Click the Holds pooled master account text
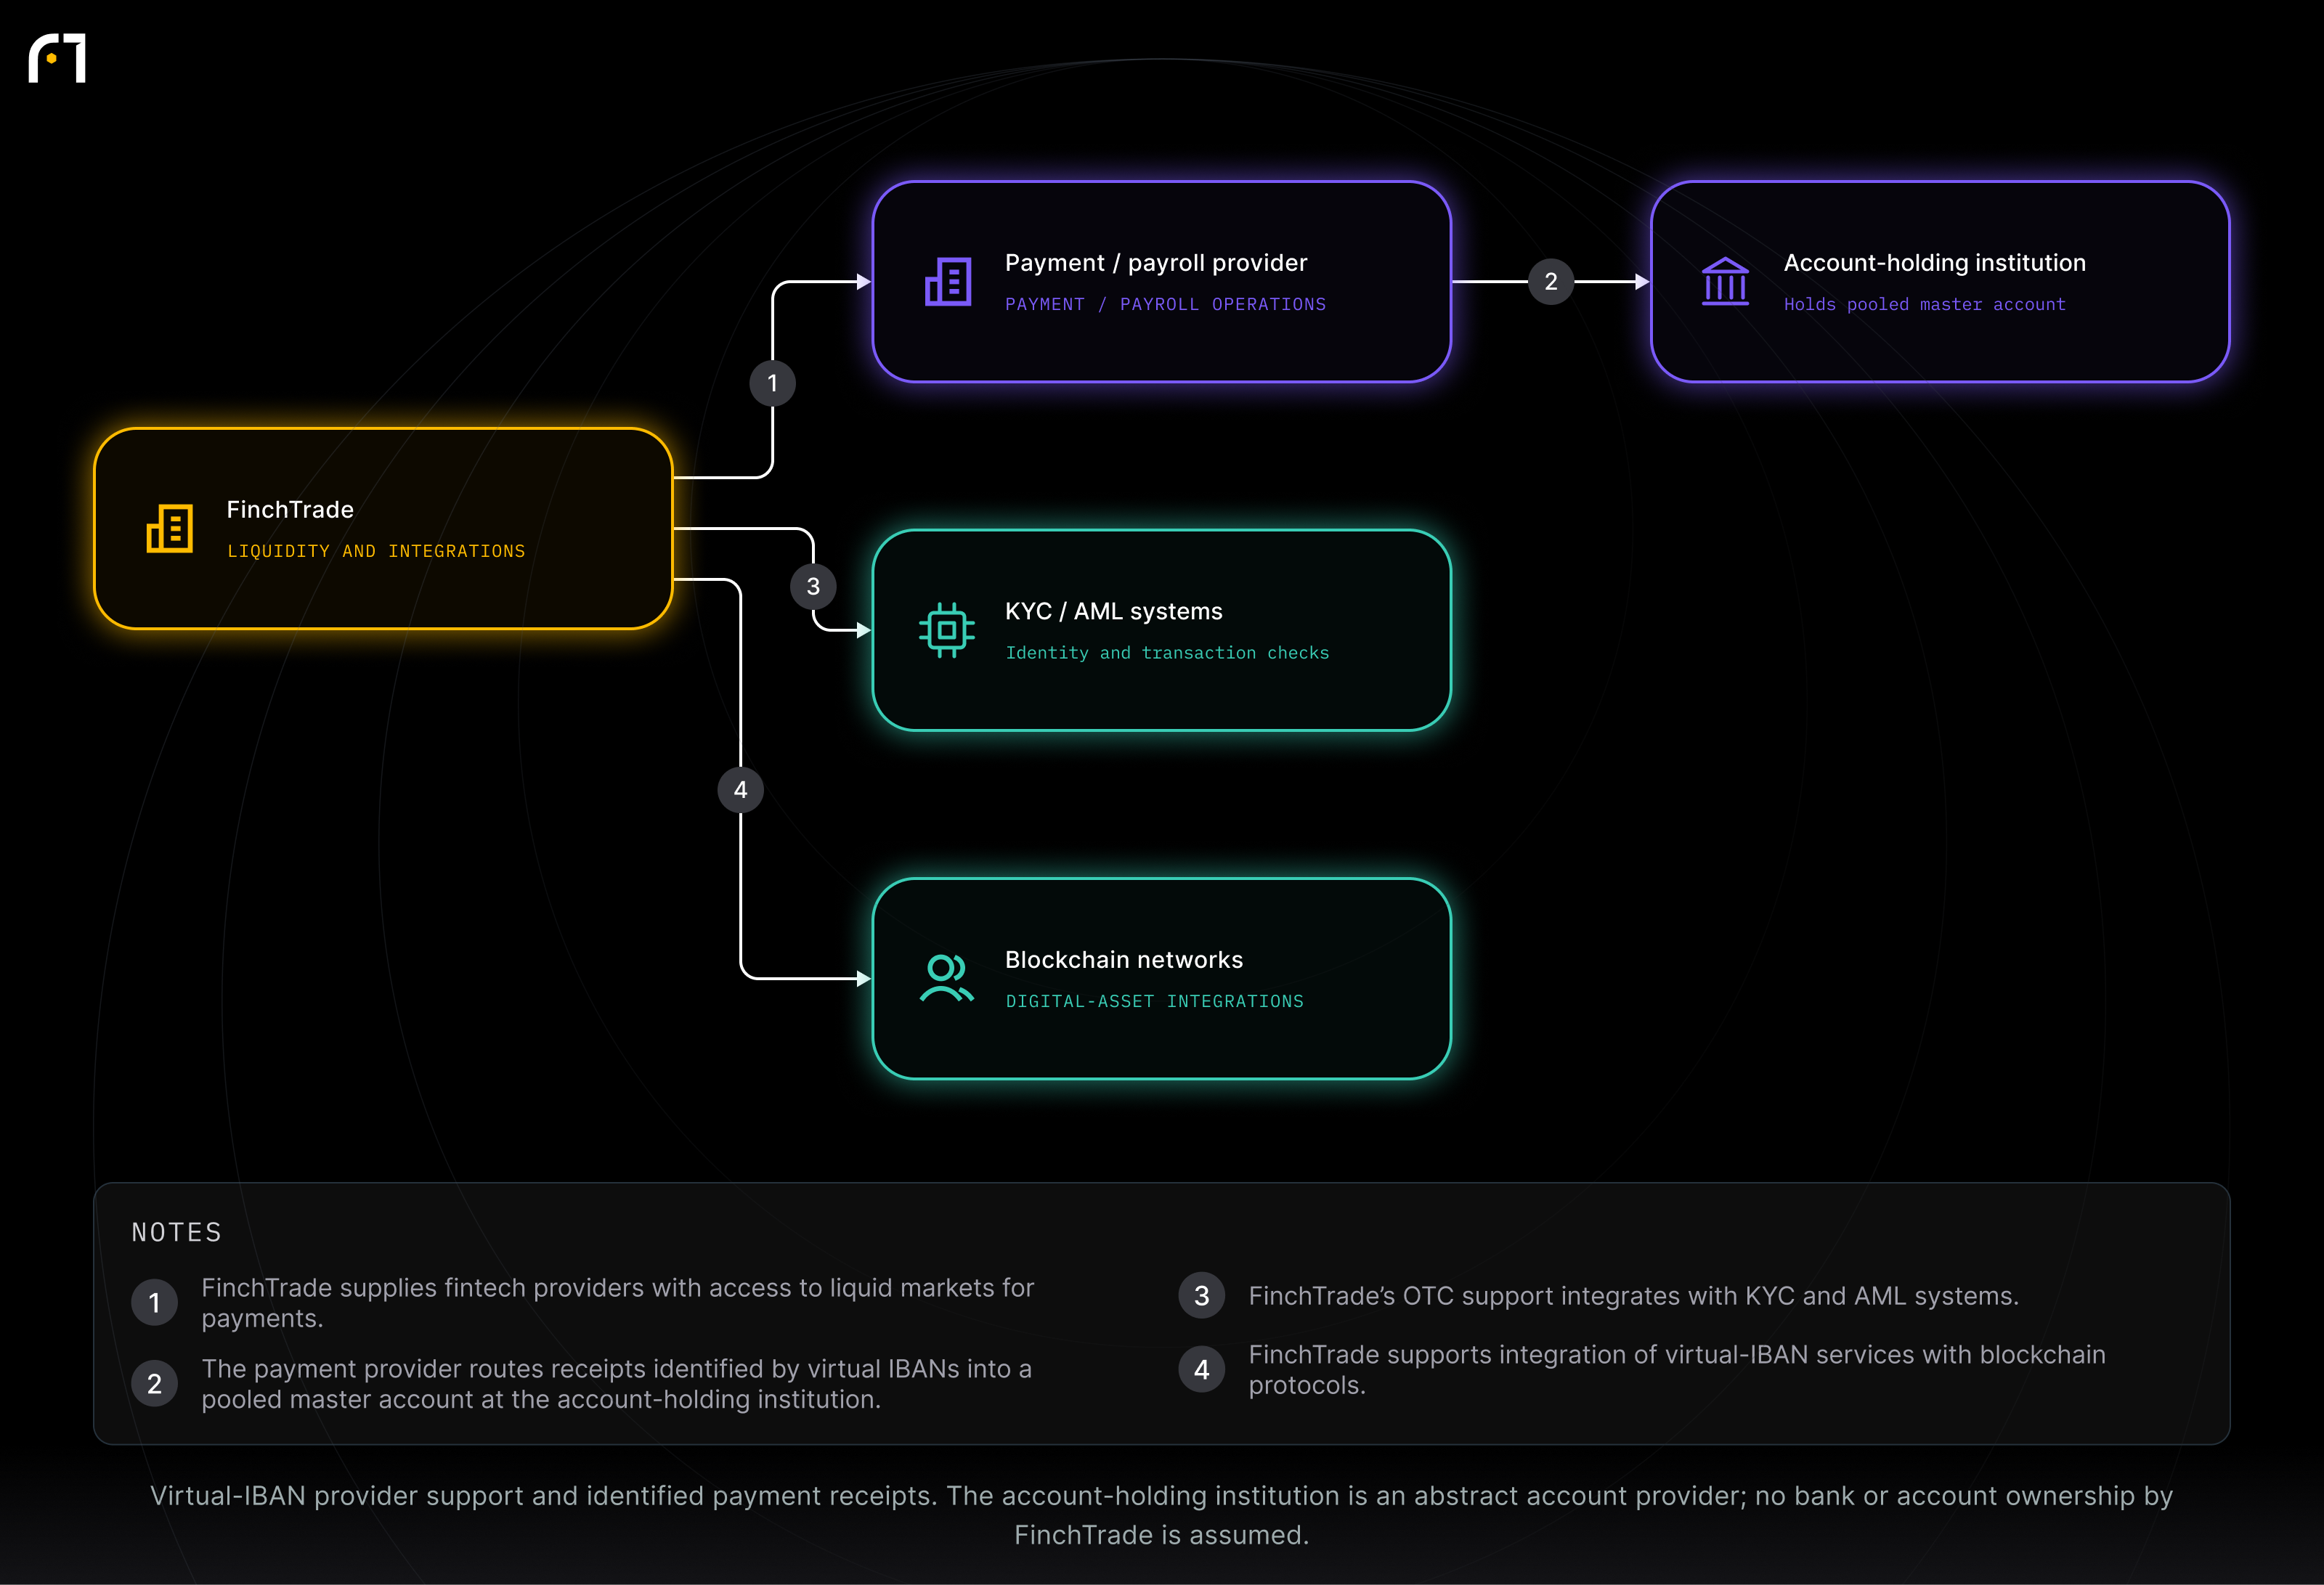 tap(1925, 304)
